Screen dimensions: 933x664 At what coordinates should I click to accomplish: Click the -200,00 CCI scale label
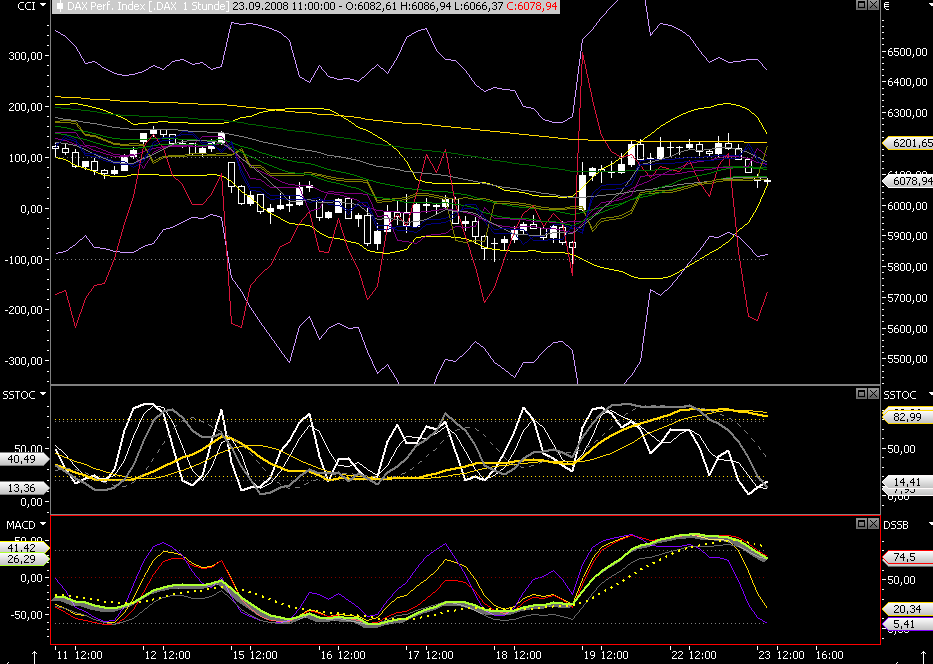[x=24, y=310]
